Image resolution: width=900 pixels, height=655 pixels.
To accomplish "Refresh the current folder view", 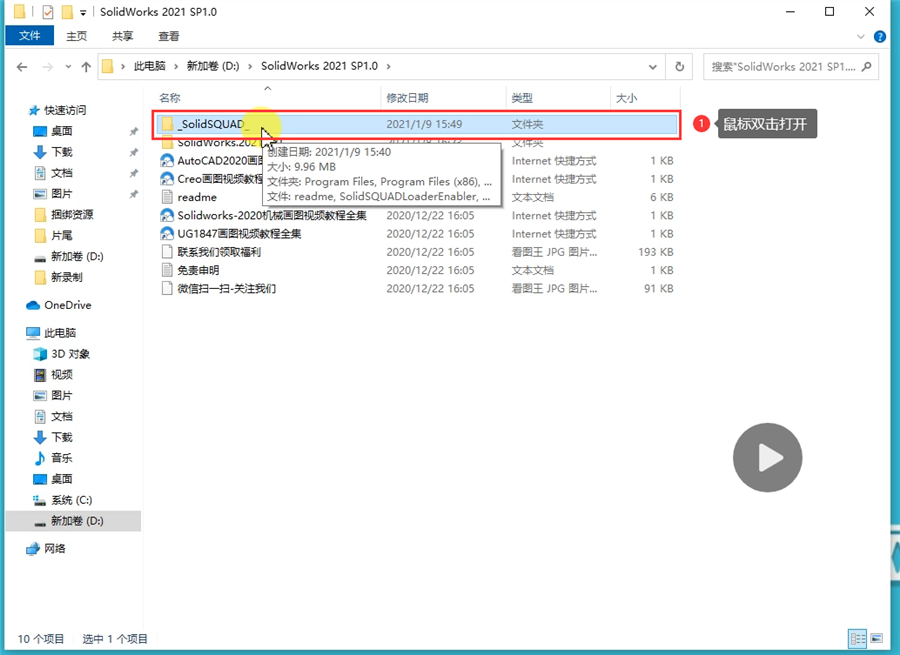I will click(680, 67).
